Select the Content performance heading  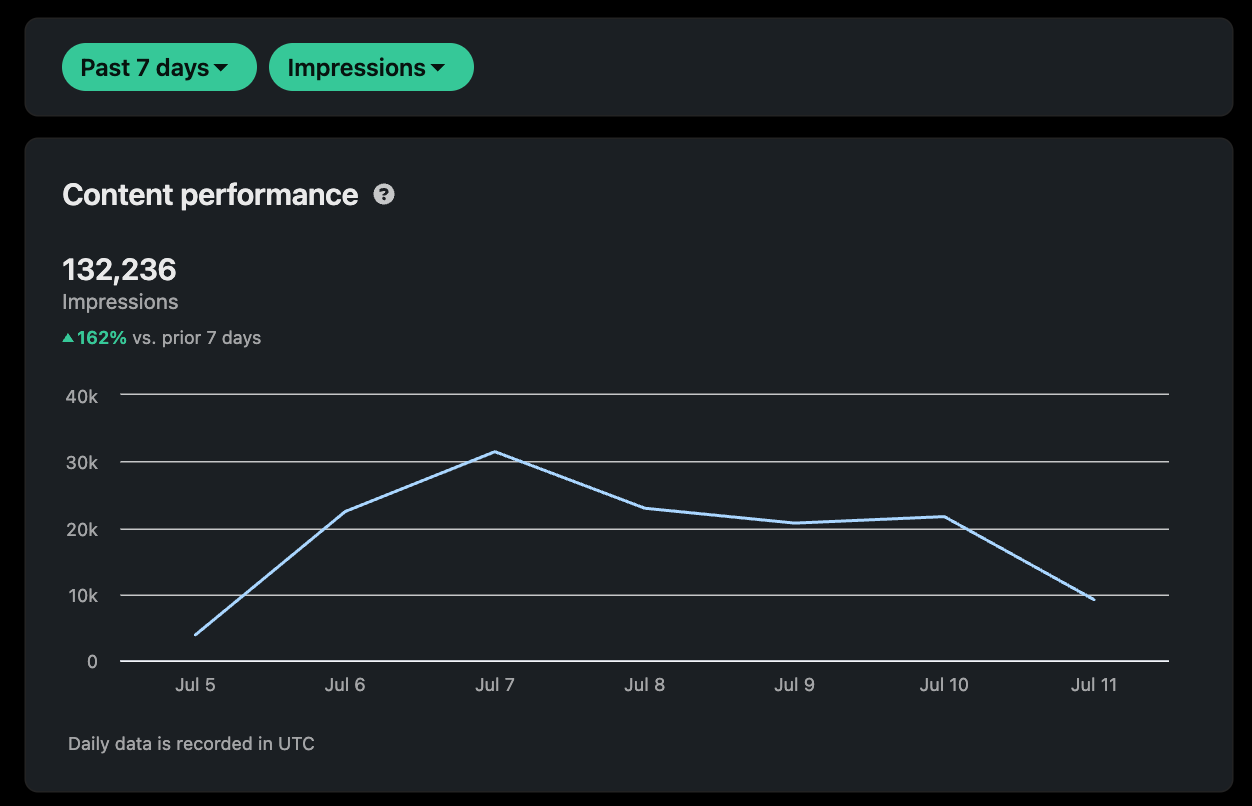click(210, 195)
